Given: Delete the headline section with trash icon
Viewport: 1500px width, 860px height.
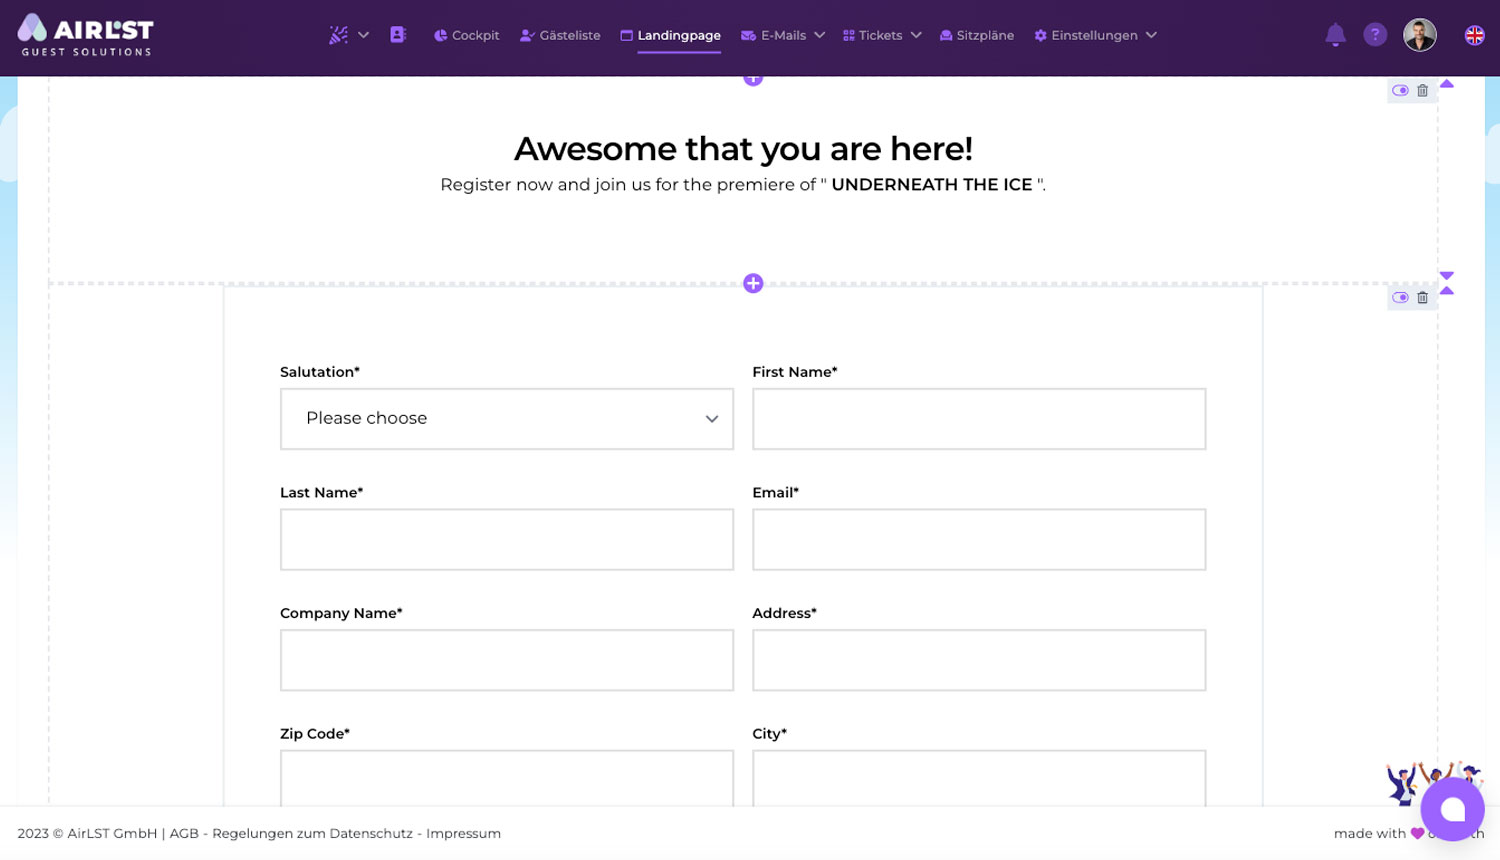Looking at the screenshot, I should [x=1423, y=91].
